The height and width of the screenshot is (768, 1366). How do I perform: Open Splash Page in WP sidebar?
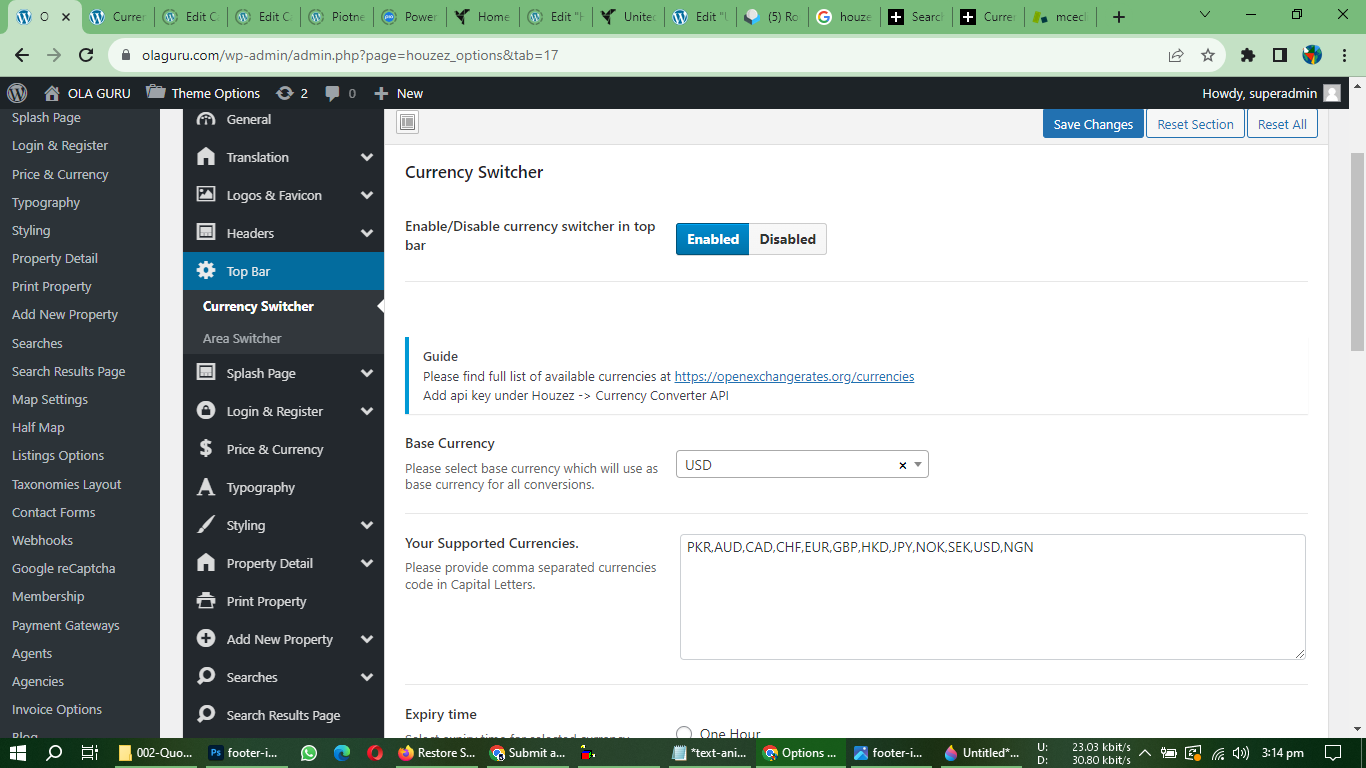[x=46, y=117]
